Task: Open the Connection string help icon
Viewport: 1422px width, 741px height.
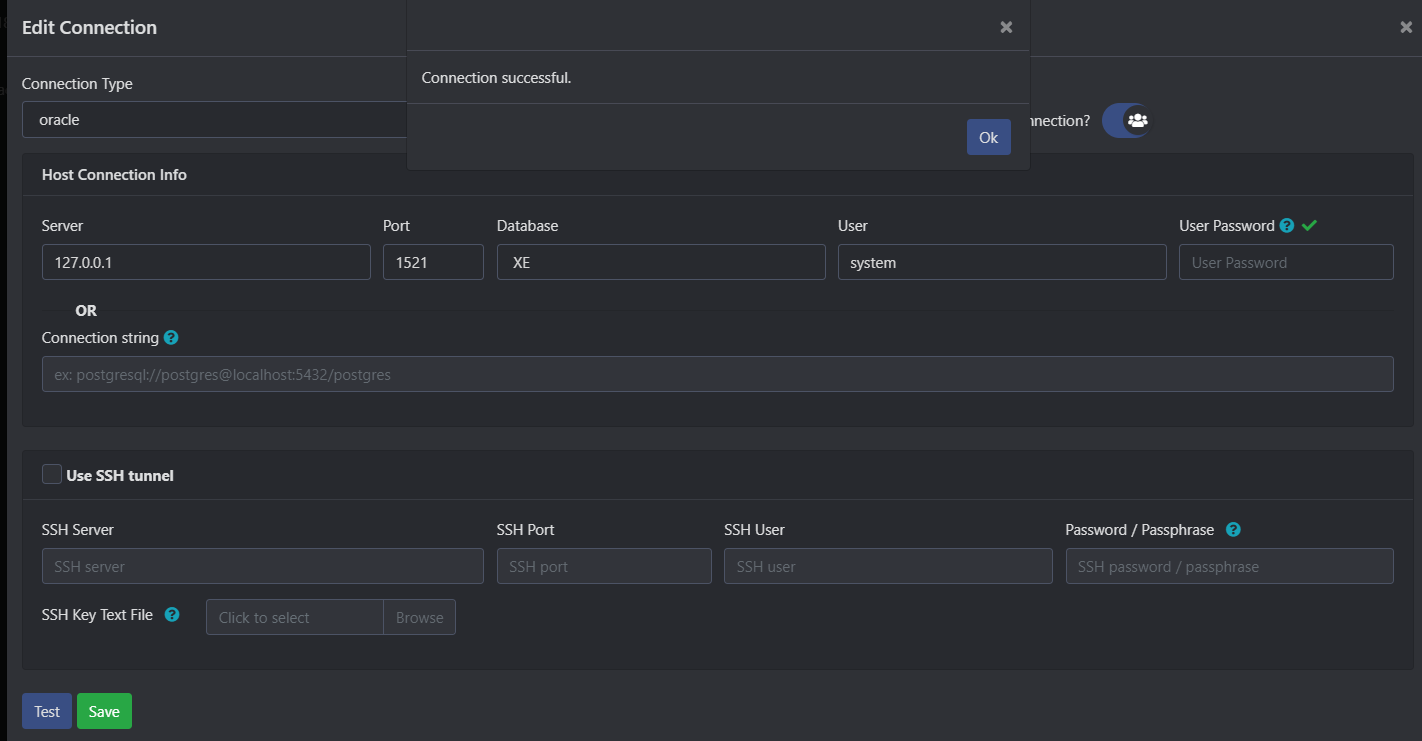Action: click(x=171, y=338)
